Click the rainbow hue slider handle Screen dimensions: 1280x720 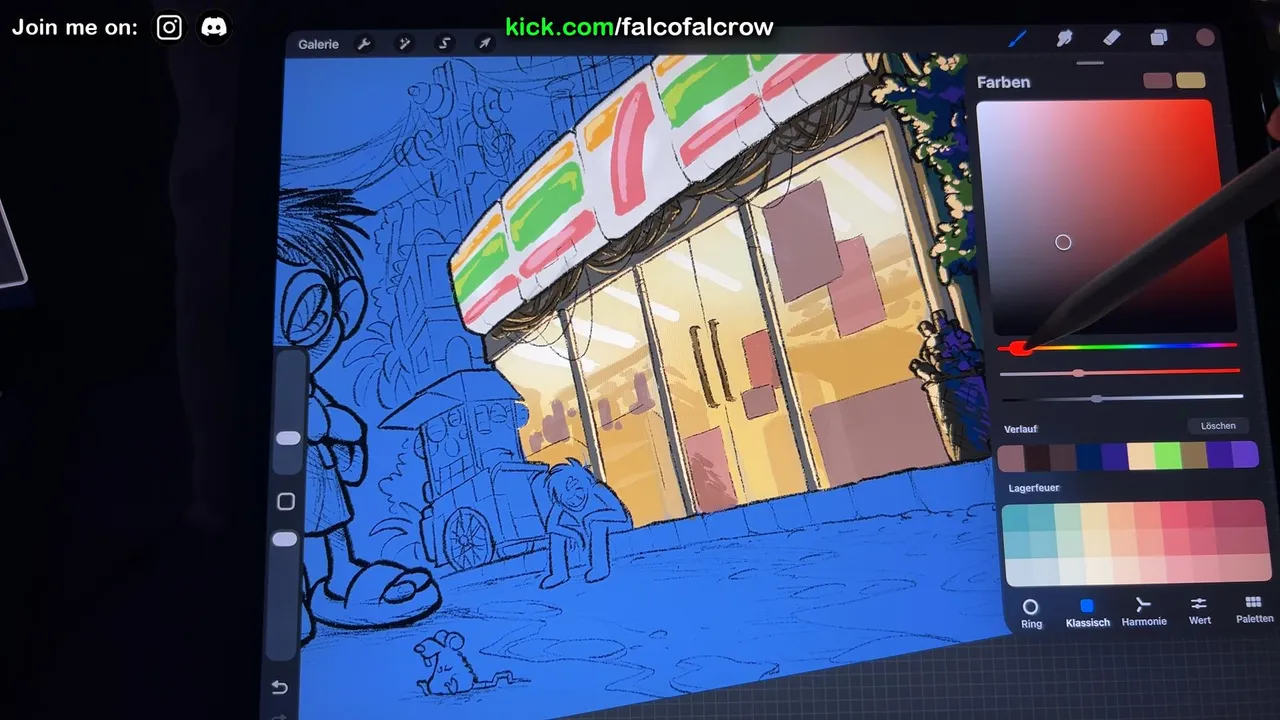coord(1019,348)
